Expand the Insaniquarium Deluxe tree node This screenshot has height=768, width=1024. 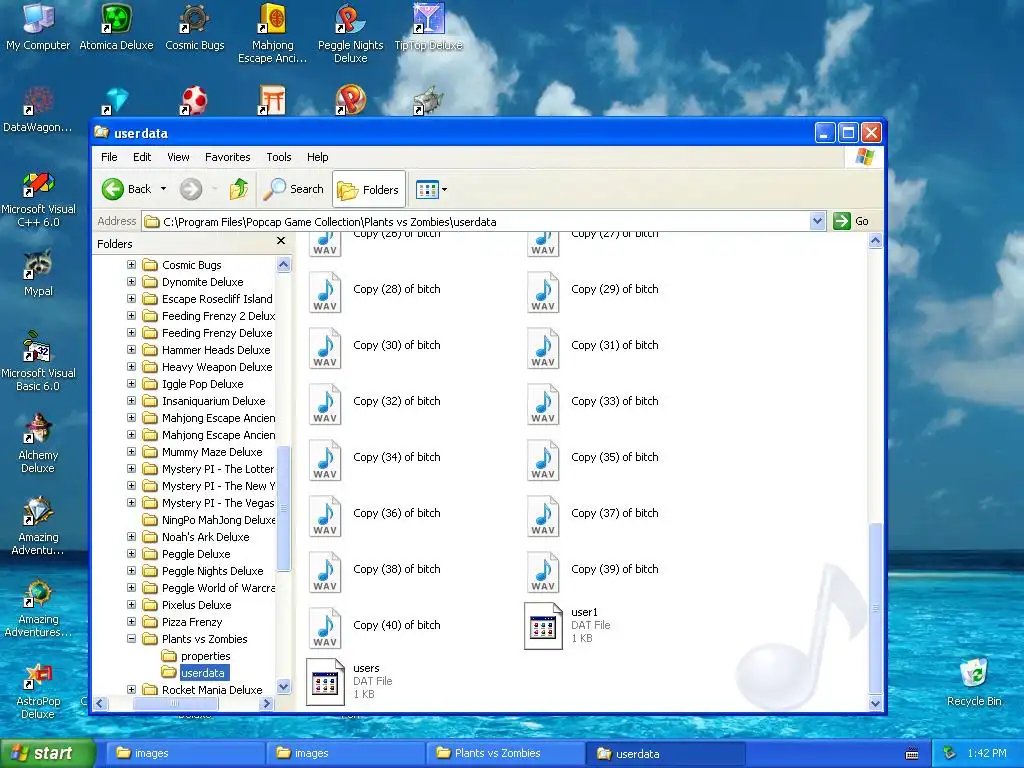pos(131,400)
